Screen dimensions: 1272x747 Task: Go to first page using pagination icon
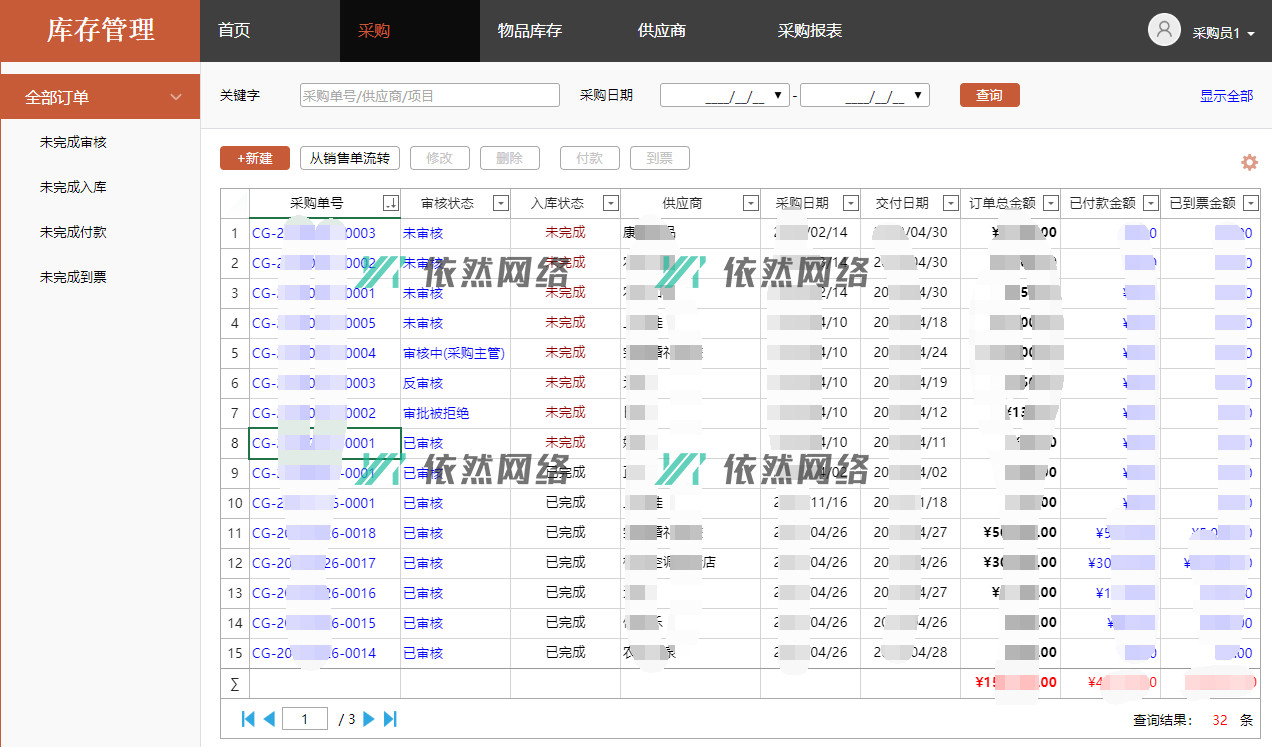tap(248, 718)
